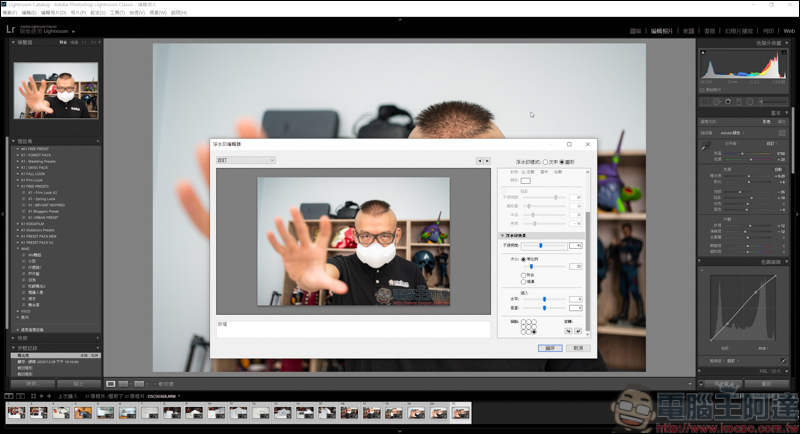Click the Lightroom Lr logo

[10, 29]
